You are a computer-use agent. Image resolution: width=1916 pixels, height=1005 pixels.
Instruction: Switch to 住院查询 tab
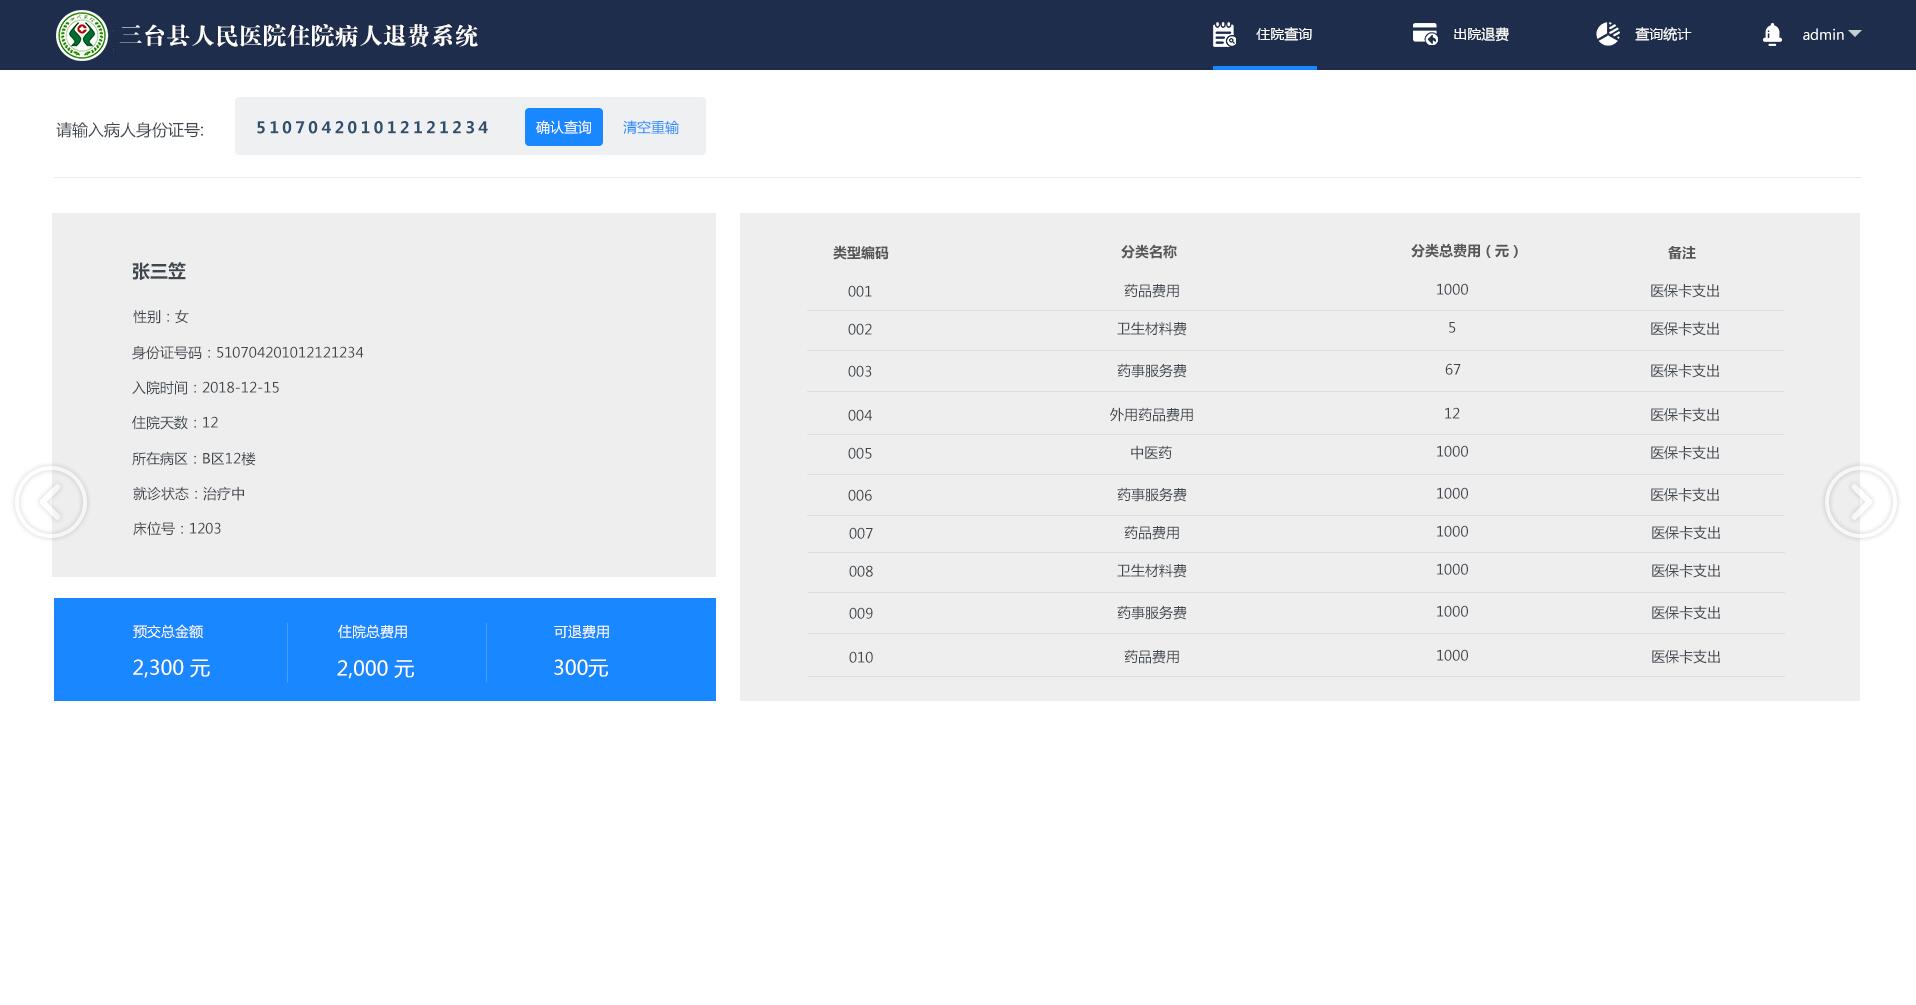coord(1283,35)
